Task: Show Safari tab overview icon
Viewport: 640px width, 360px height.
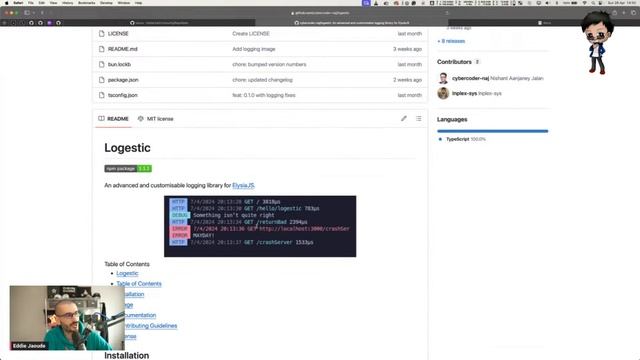Action: [633, 13]
